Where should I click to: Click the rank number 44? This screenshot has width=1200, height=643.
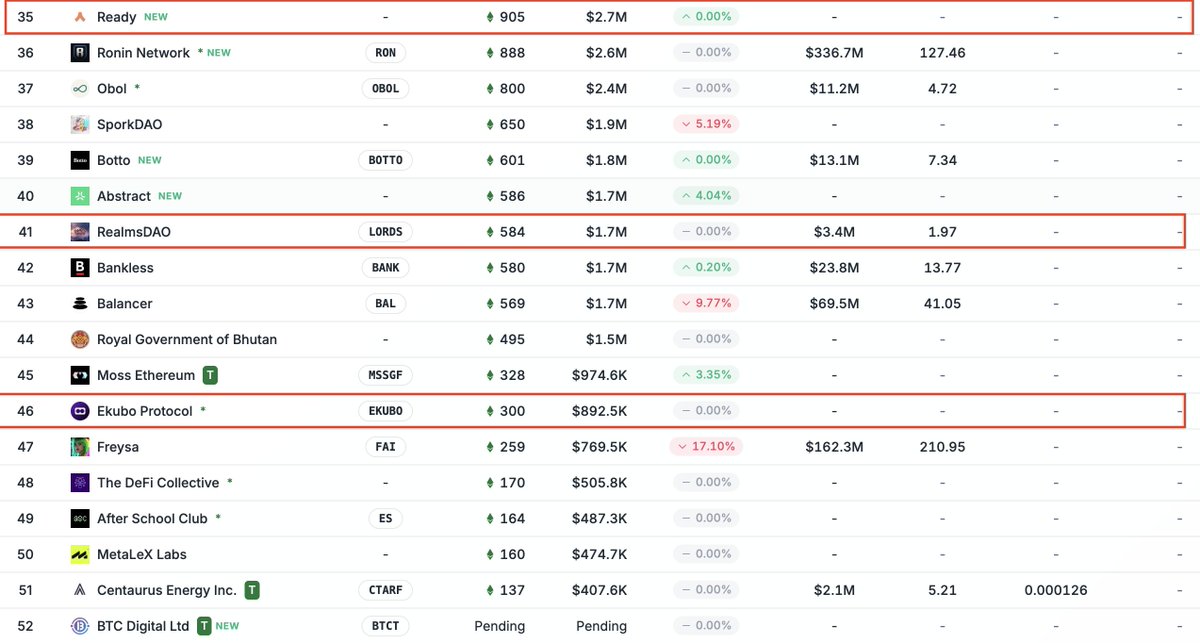tap(26, 340)
